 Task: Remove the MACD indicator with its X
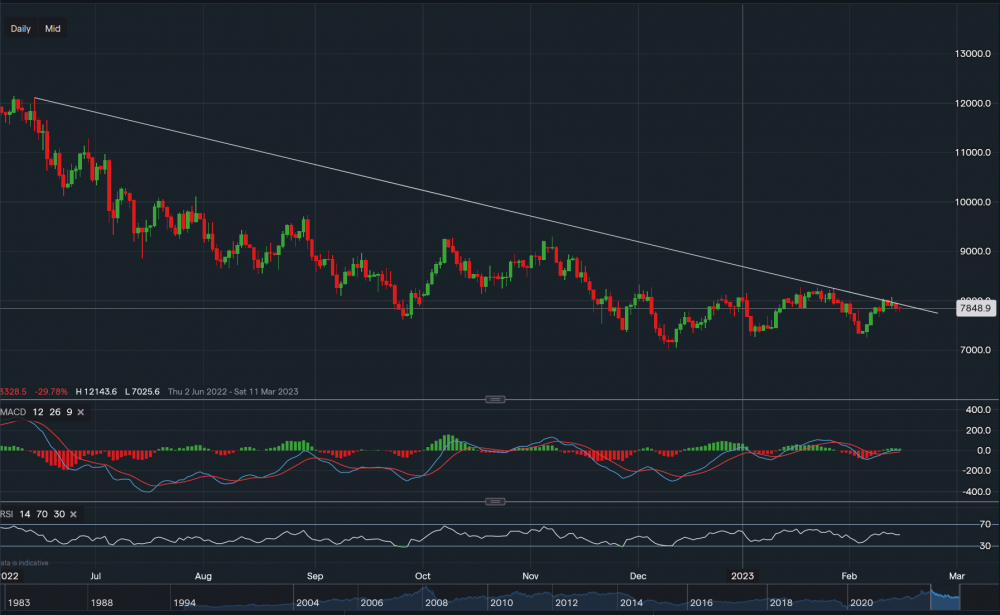point(81,412)
